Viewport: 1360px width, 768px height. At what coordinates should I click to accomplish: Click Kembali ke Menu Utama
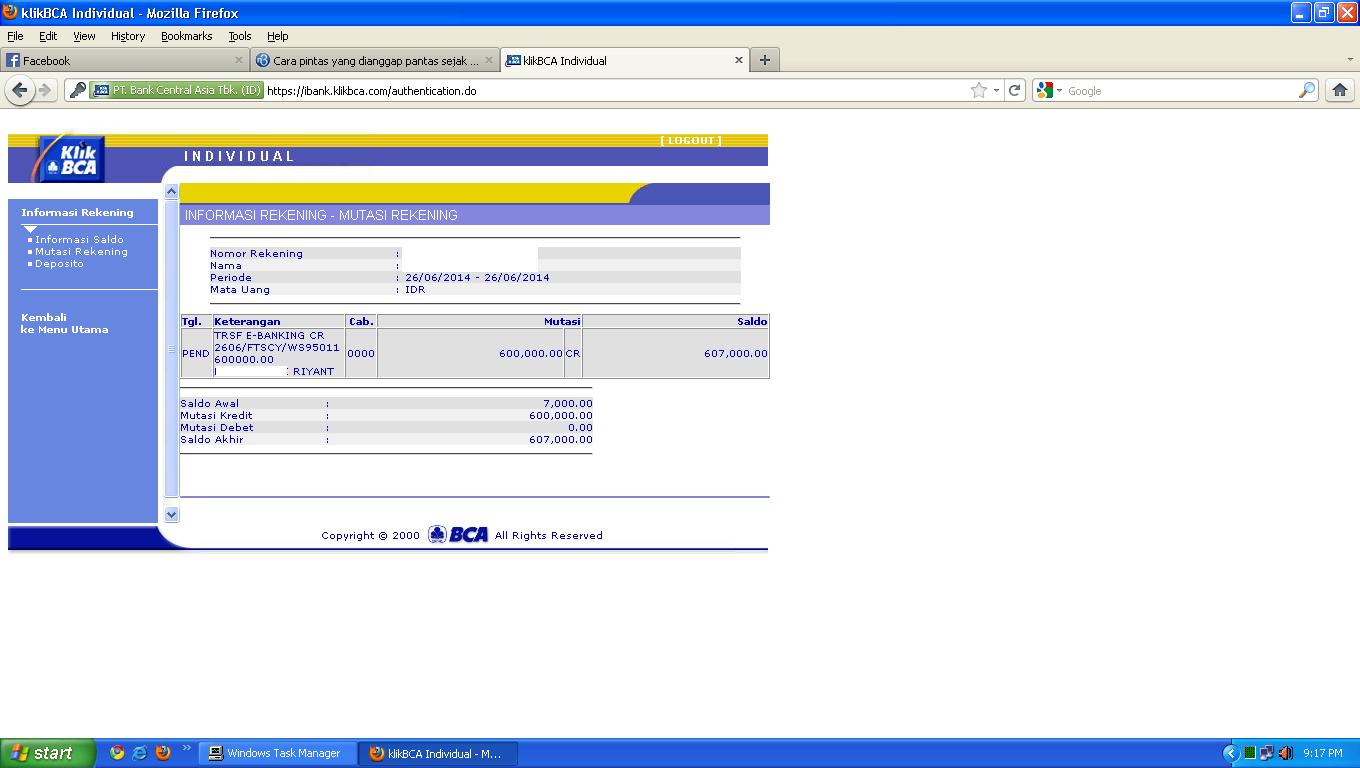pyautogui.click(x=64, y=323)
